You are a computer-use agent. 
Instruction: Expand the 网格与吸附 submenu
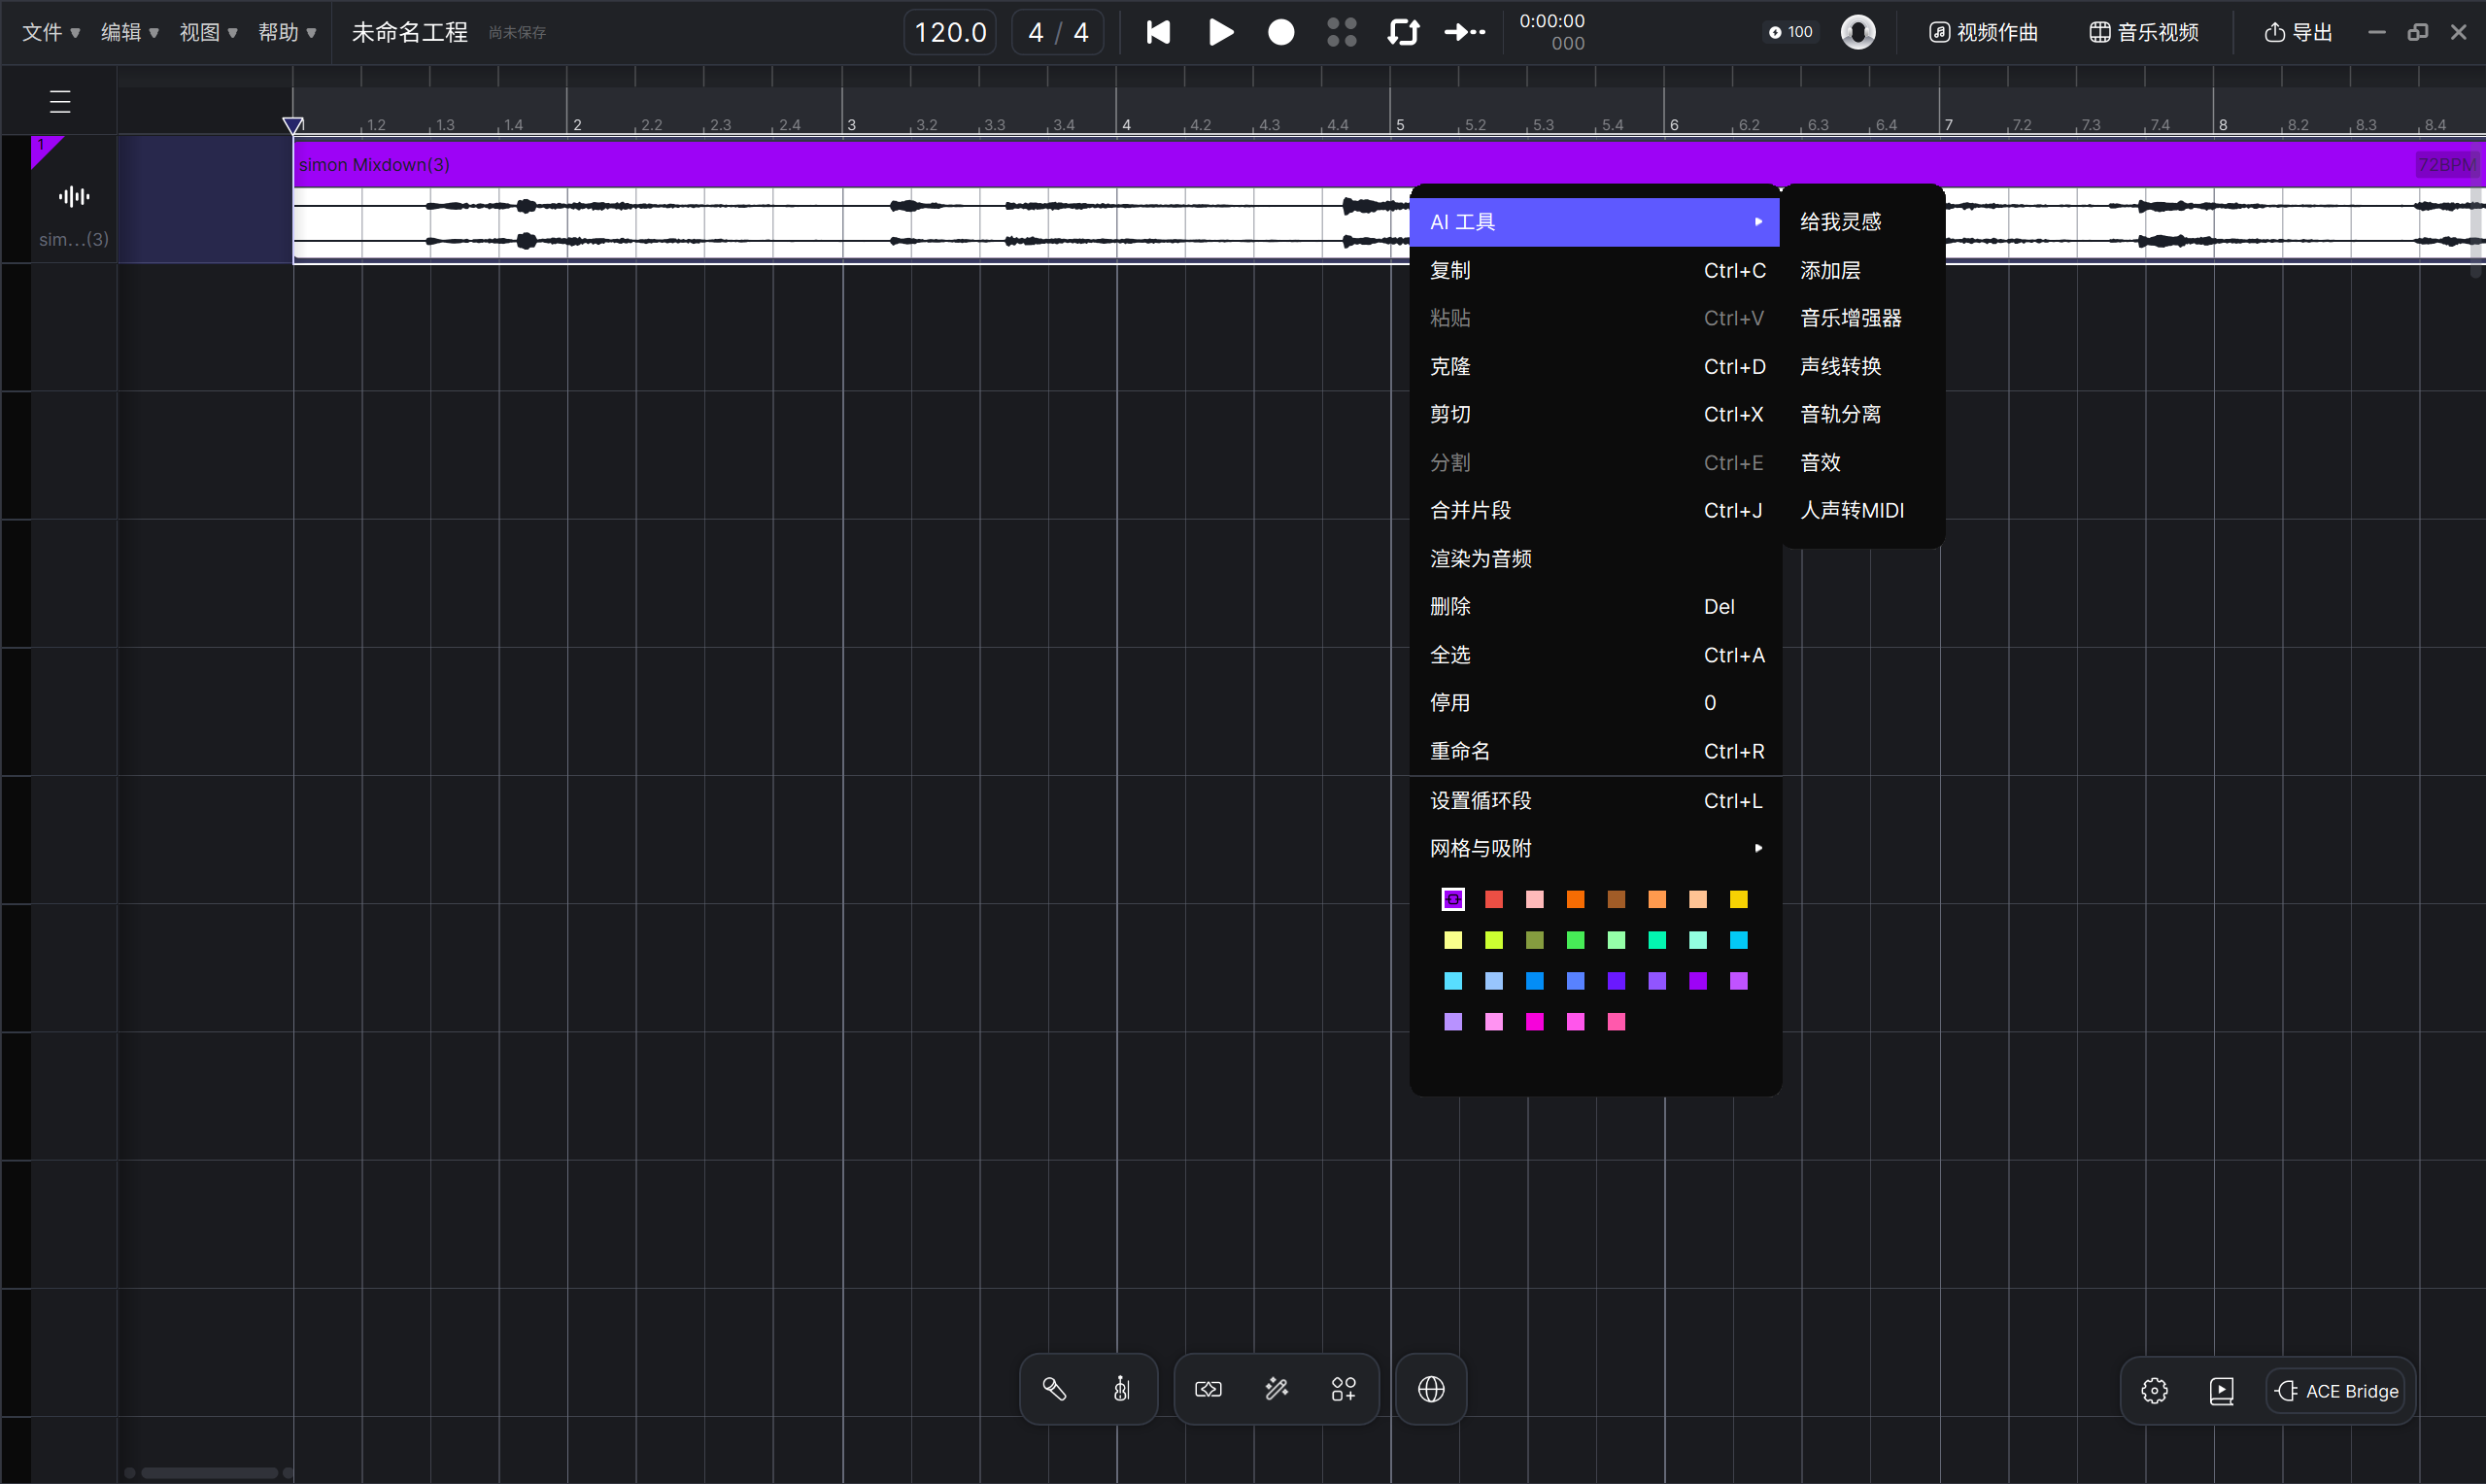click(x=1595, y=848)
